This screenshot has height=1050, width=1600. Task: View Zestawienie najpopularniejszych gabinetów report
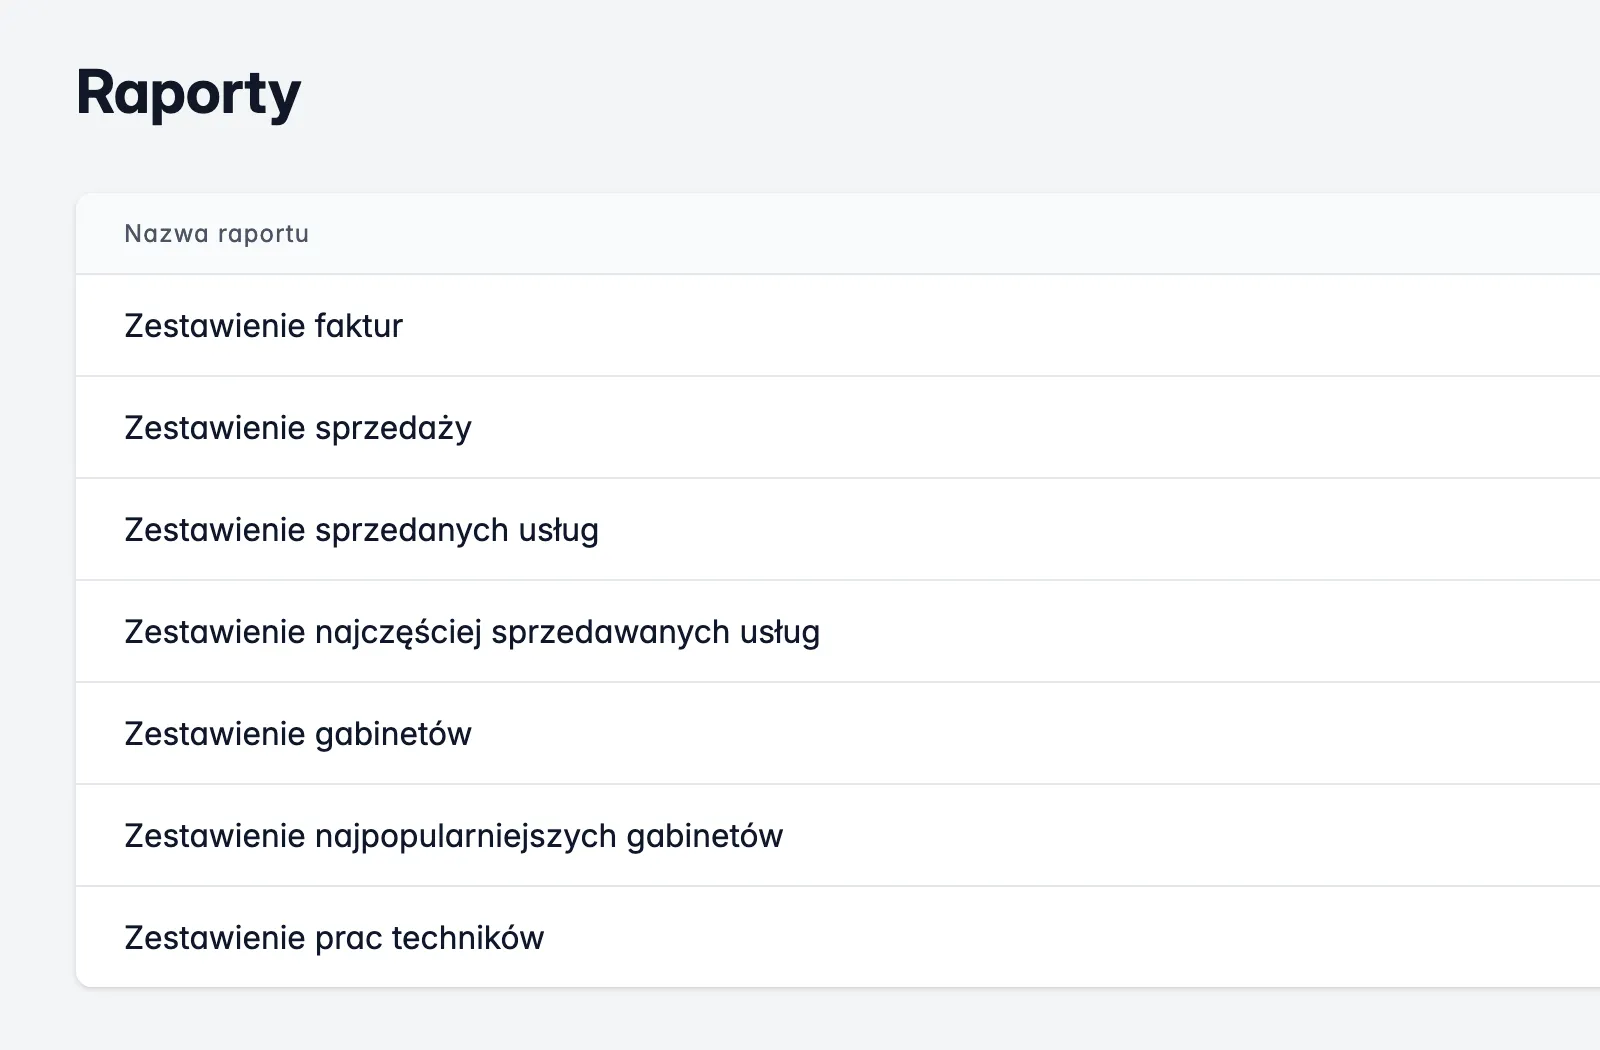453,836
